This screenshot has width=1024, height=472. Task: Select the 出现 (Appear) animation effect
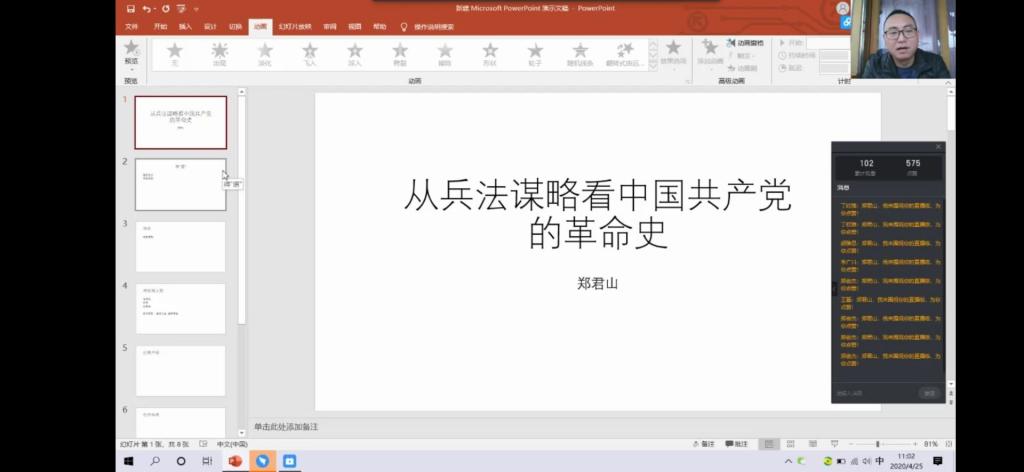[219, 52]
